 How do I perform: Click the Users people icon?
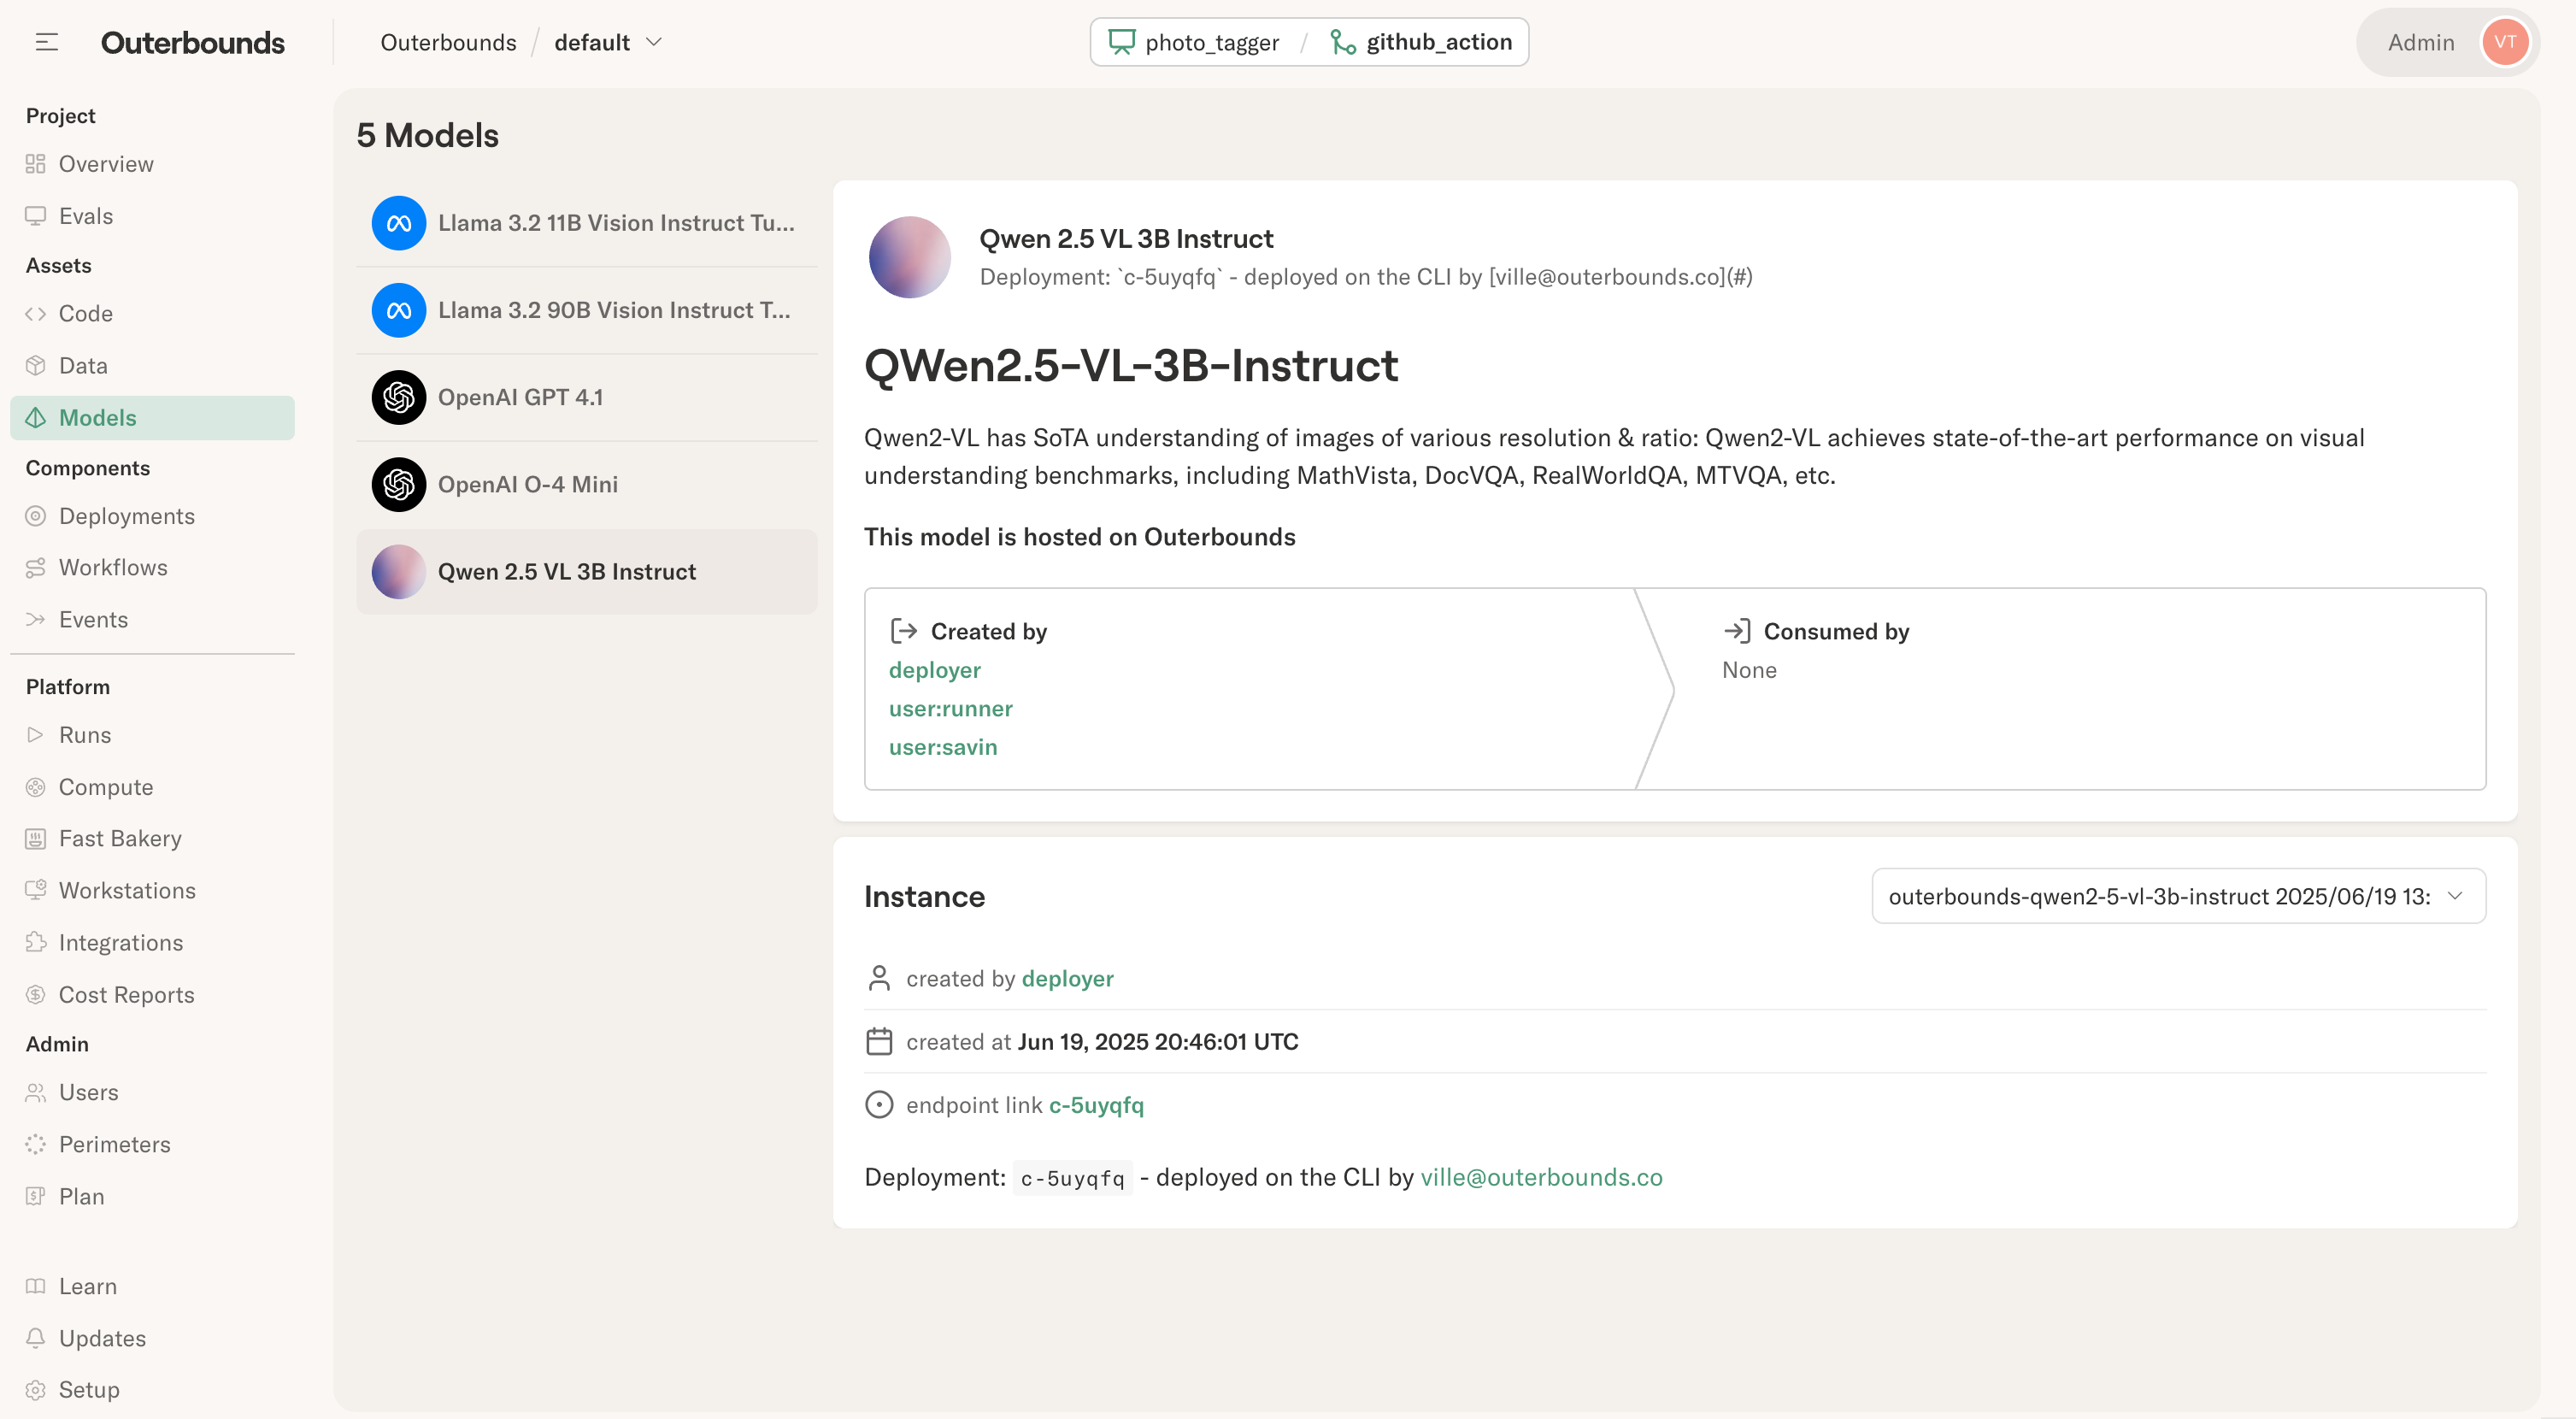(36, 1092)
